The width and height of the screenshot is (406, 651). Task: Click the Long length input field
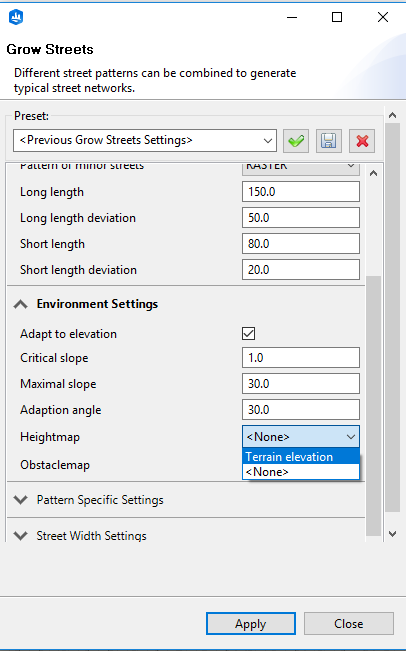[x=301, y=192]
